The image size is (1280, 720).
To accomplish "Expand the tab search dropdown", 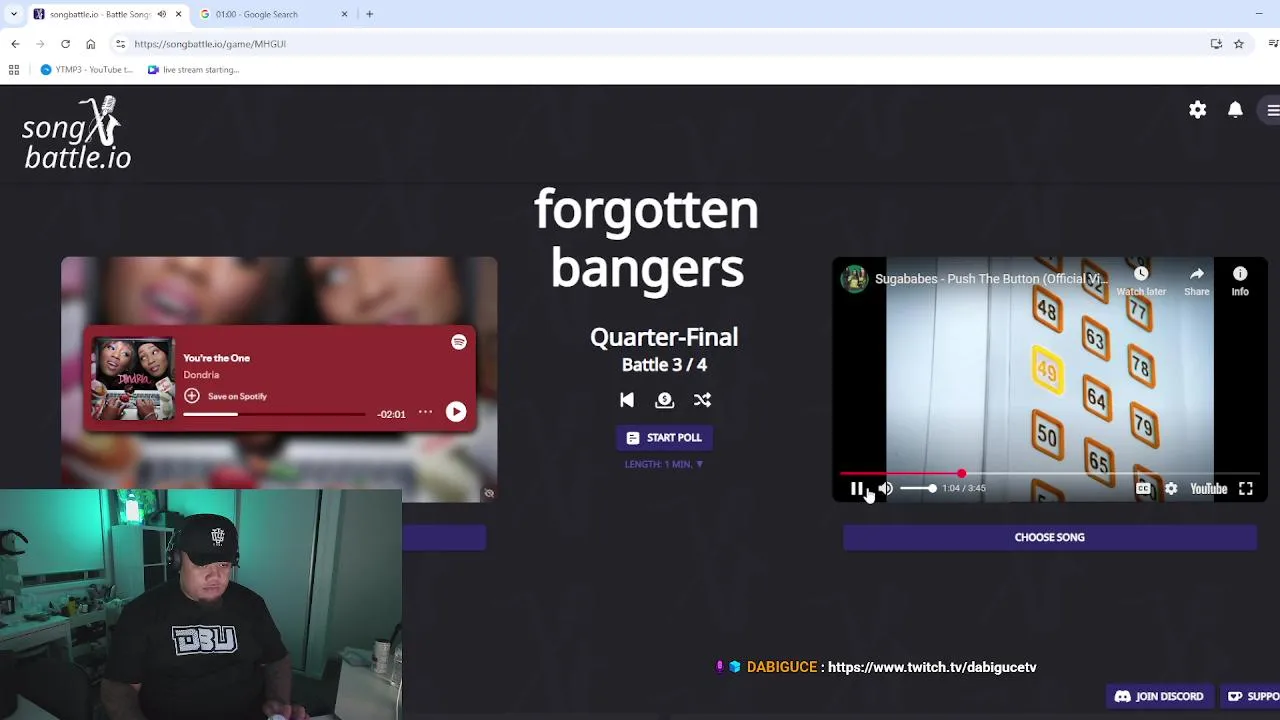I will coord(13,14).
